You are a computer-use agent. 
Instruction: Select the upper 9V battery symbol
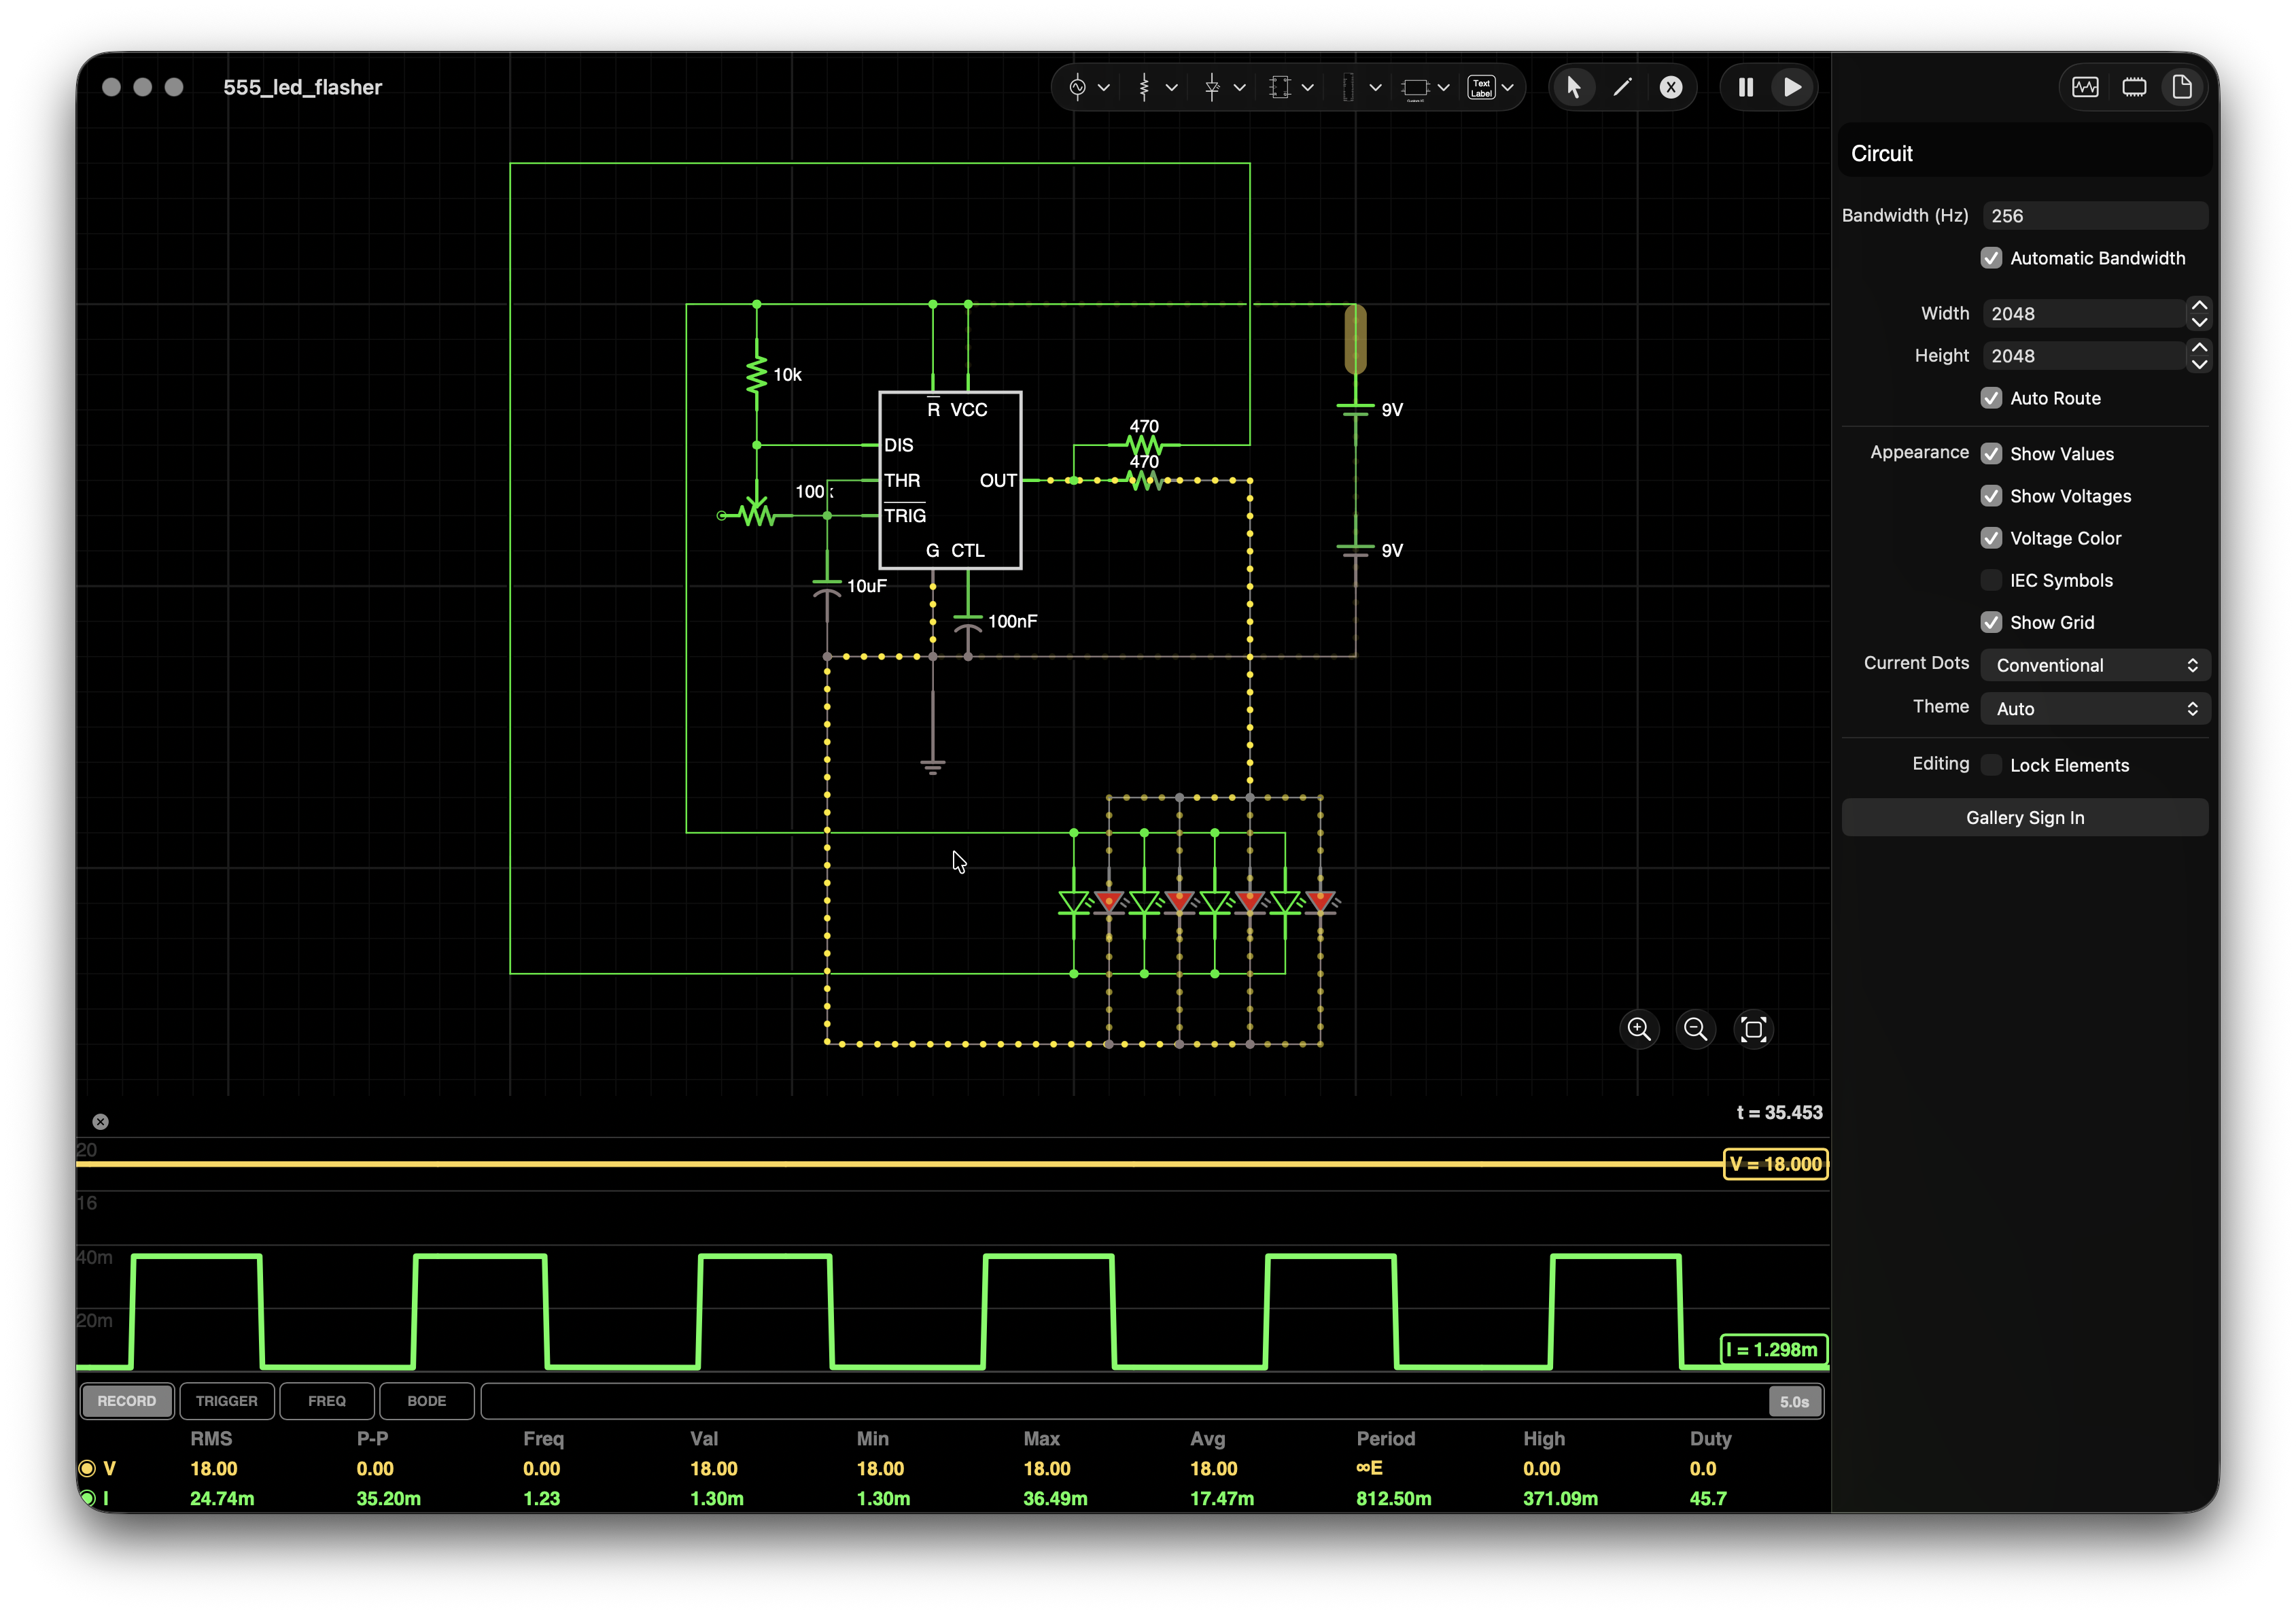[1356, 409]
